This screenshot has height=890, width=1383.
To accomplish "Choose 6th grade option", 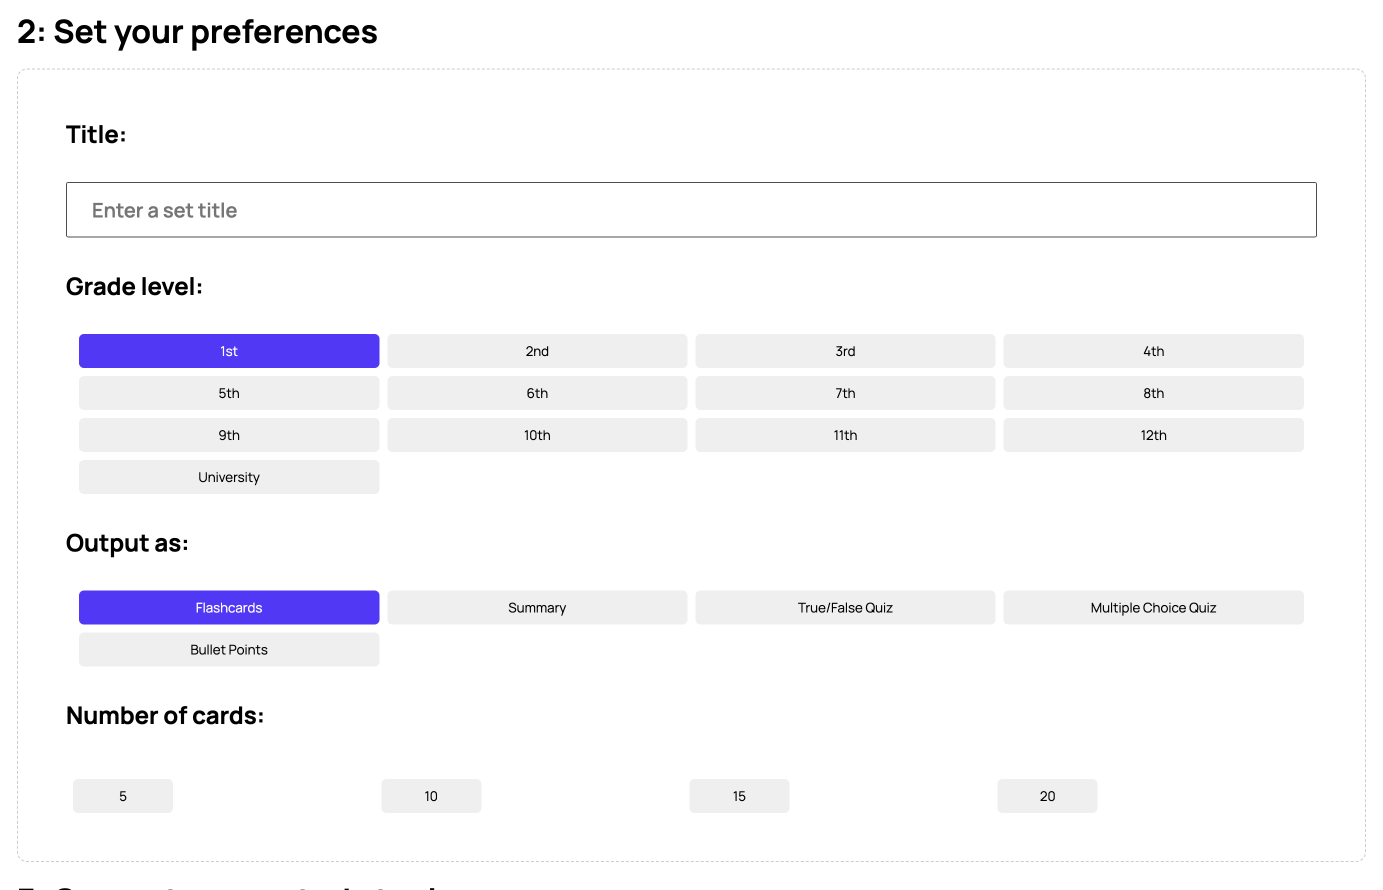I will 537,393.
